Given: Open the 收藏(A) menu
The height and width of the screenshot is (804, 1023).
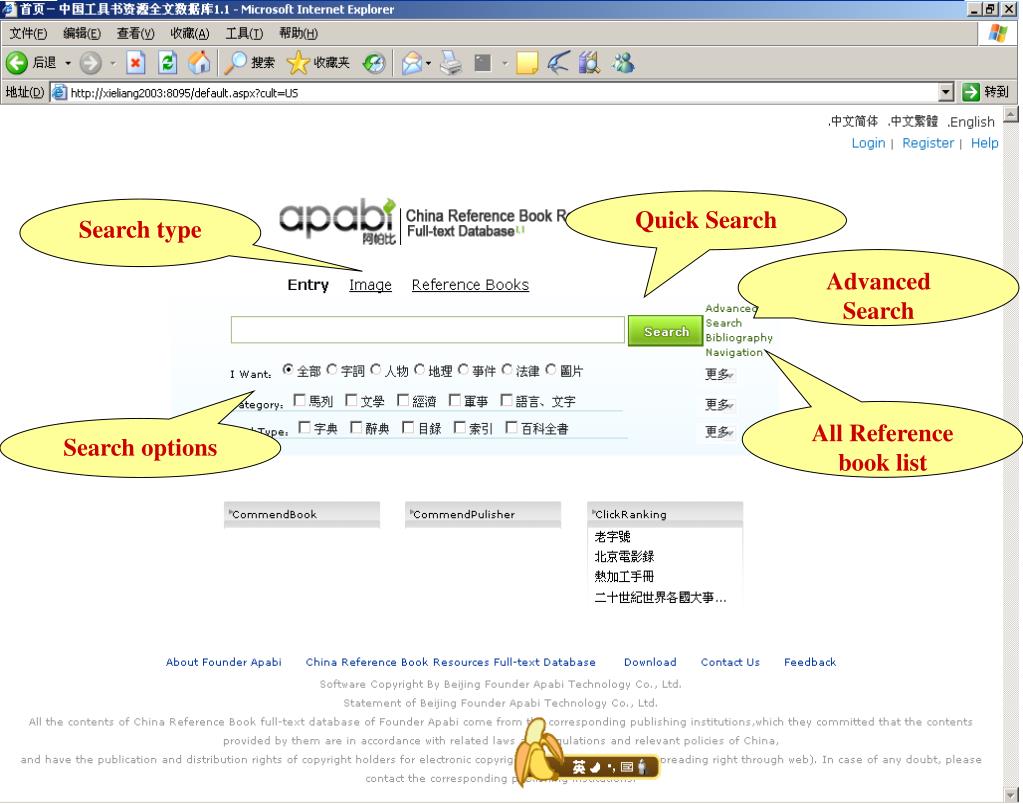Looking at the screenshot, I should point(190,33).
